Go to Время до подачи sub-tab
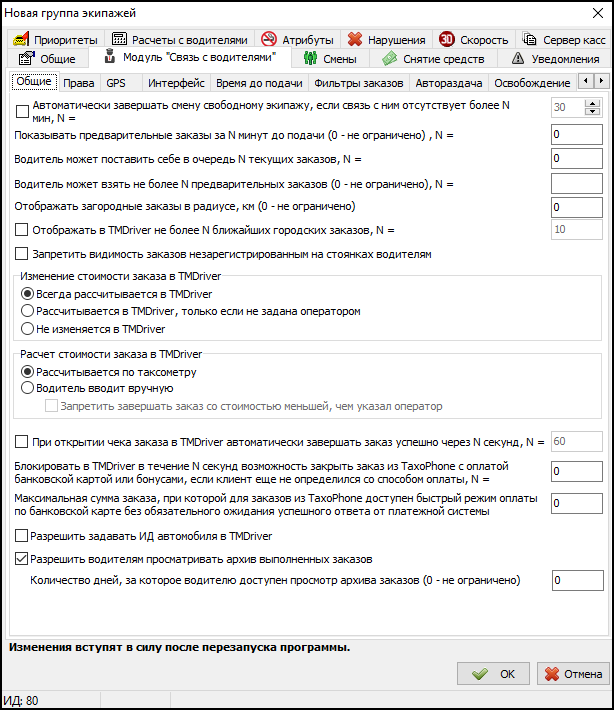614x710 pixels. click(x=259, y=83)
